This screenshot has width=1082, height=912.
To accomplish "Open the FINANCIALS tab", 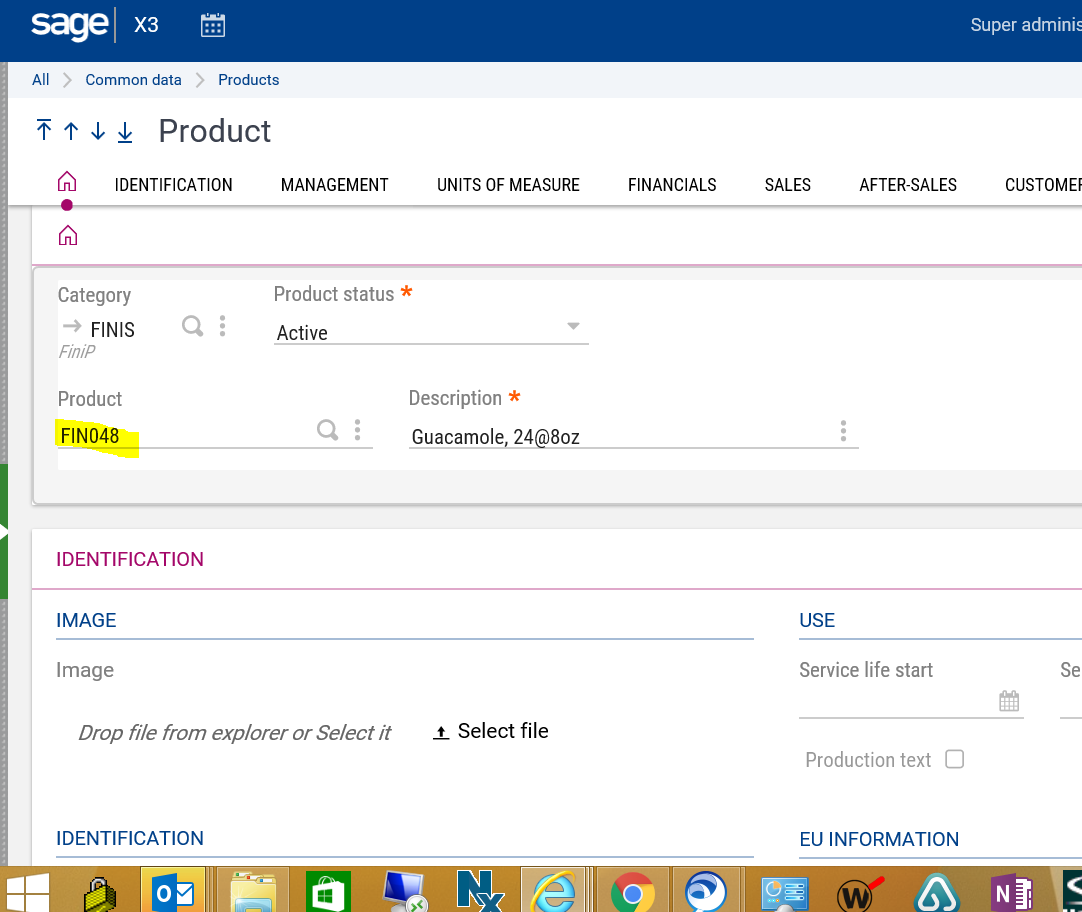I will [672, 185].
